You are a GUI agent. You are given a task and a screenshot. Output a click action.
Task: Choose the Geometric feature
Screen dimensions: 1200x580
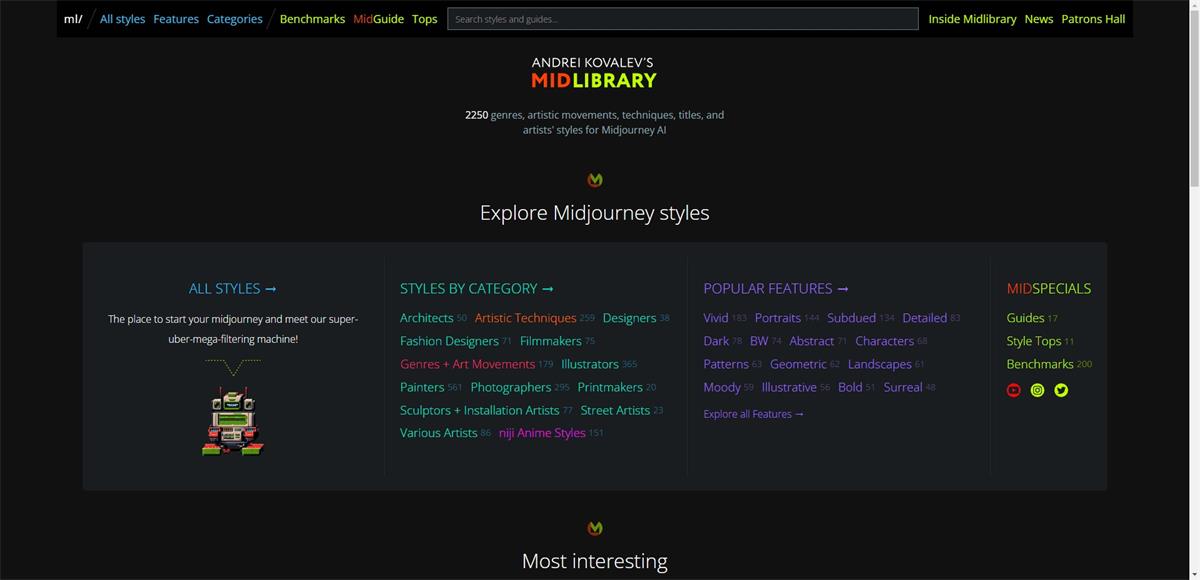coord(798,364)
